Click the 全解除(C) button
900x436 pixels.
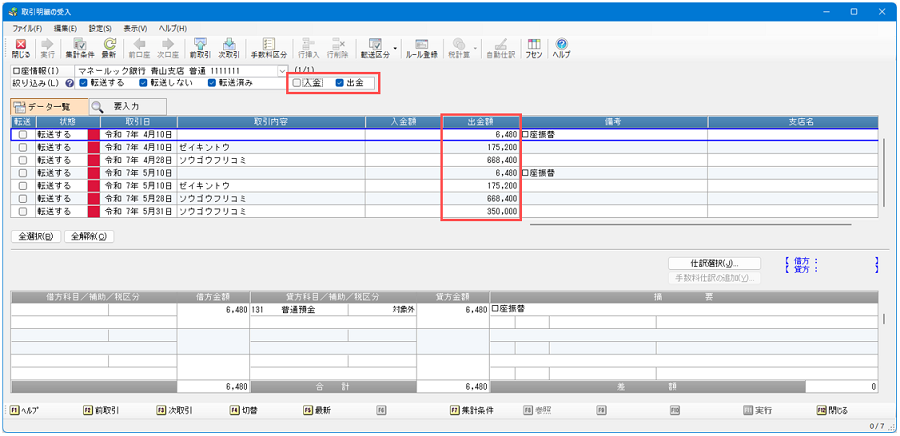[x=89, y=236]
